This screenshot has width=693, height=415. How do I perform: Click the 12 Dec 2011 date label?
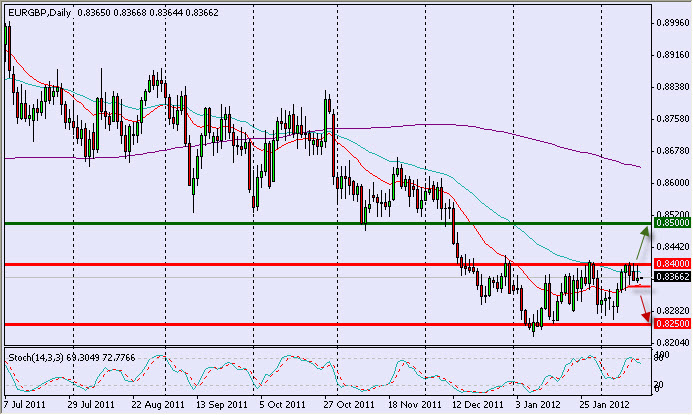click(475, 407)
